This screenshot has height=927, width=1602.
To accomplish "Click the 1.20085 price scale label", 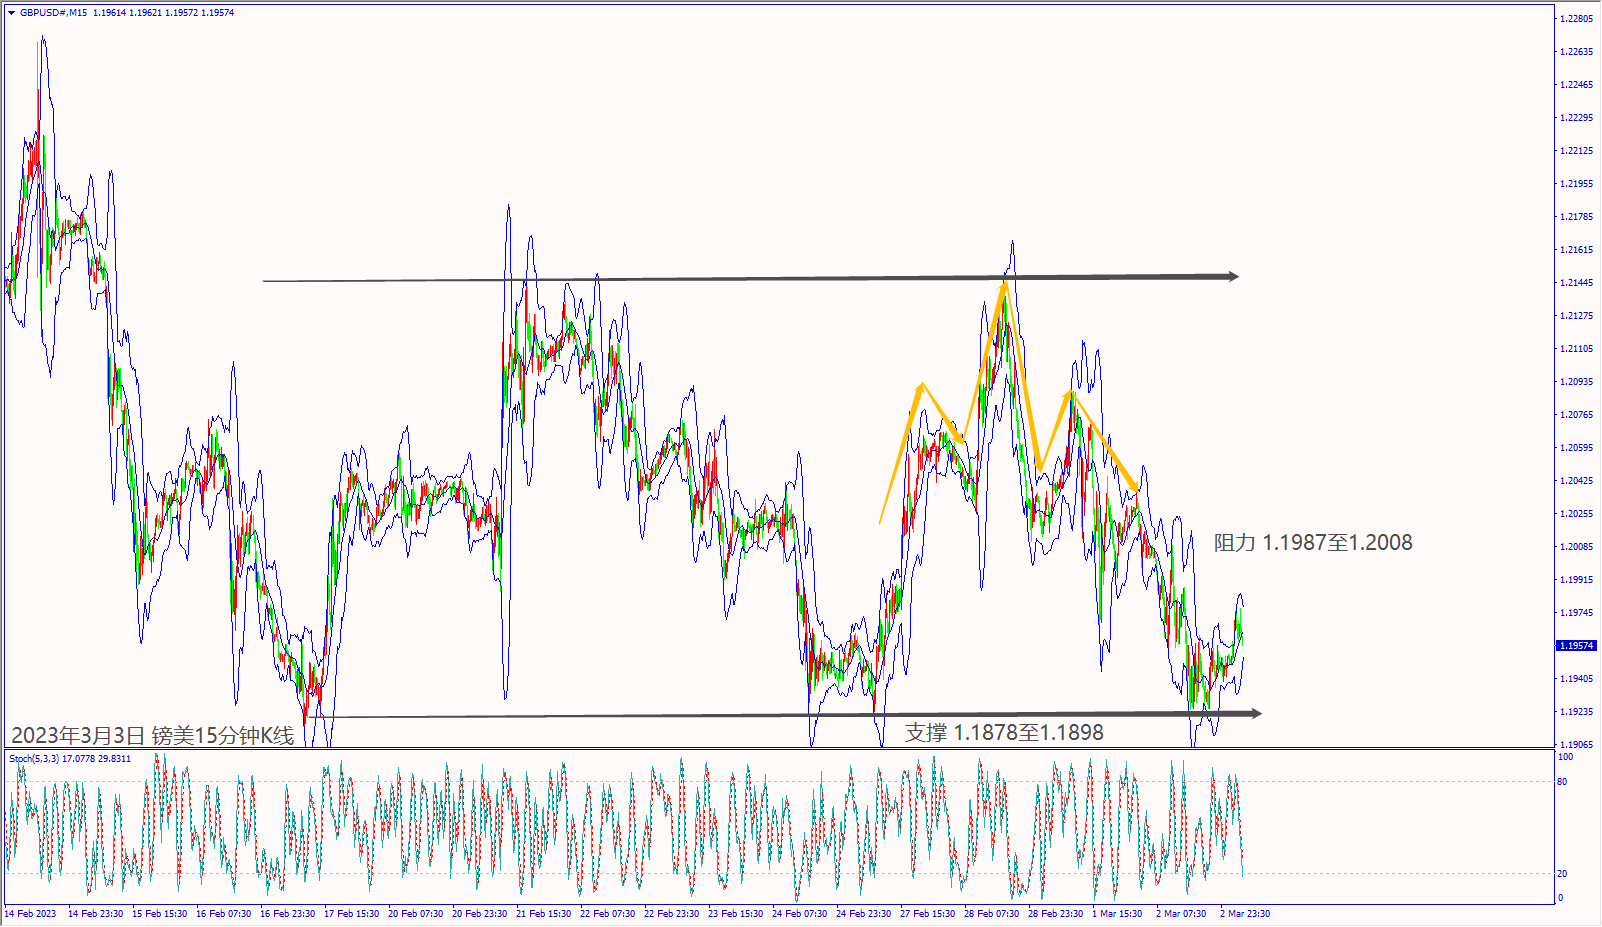I will tap(1576, 547).
